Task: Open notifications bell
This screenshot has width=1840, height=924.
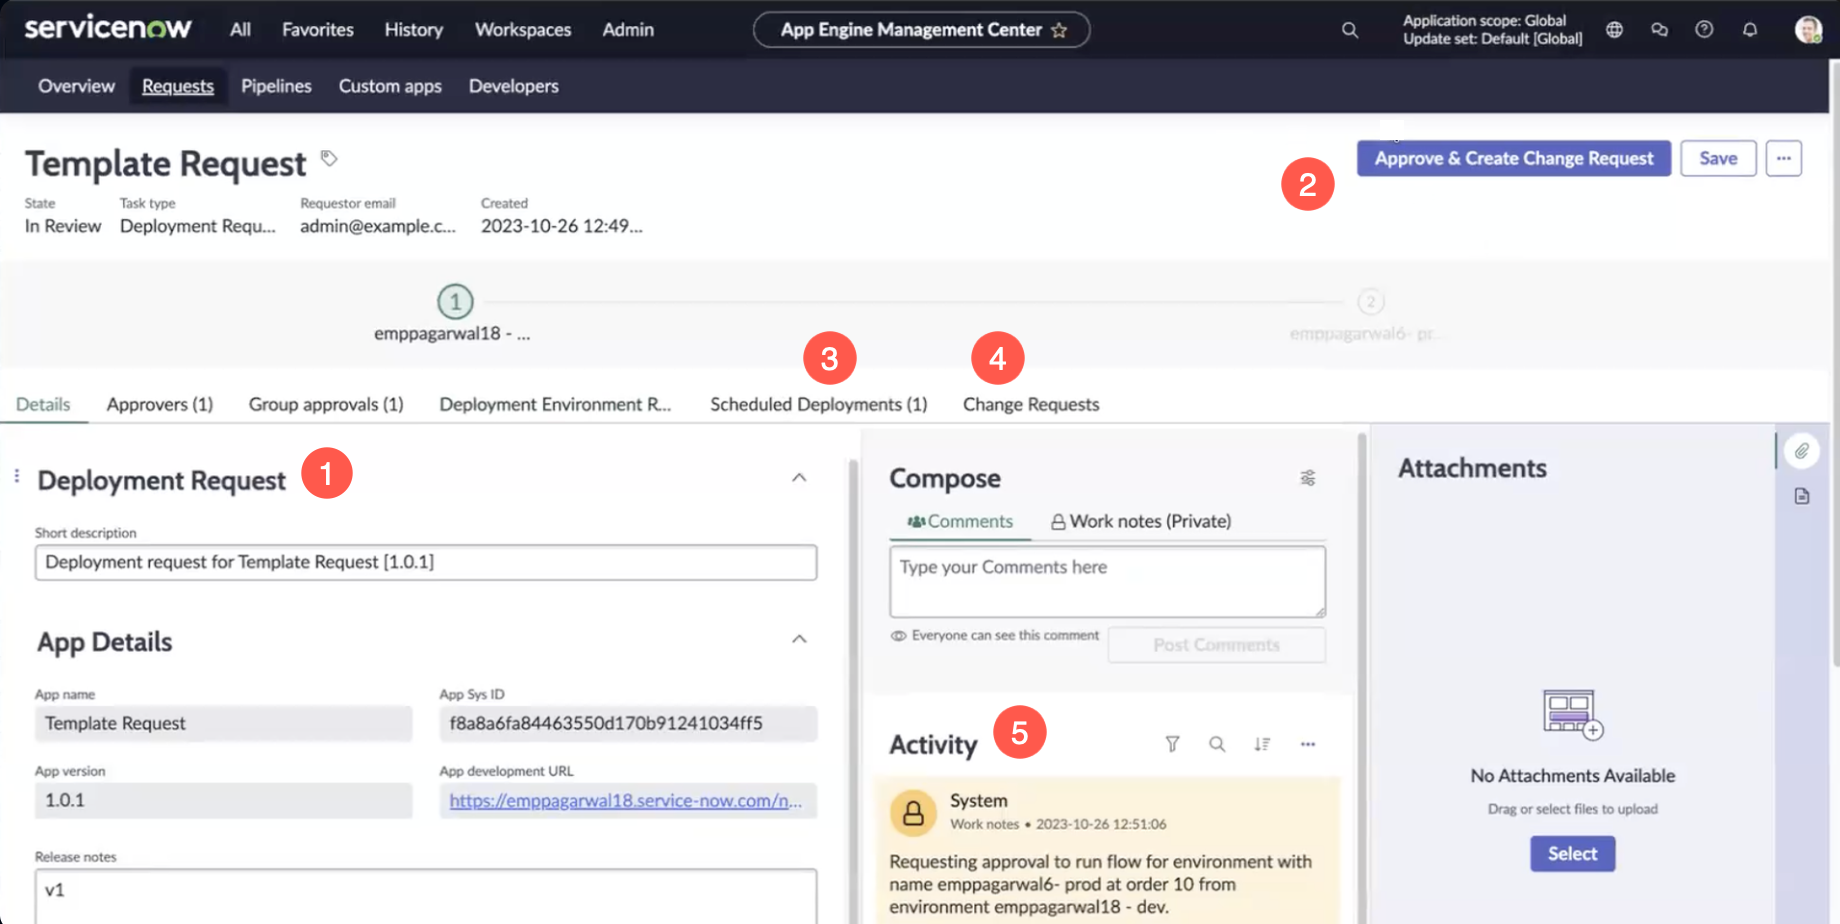Action: point(1750,30)
